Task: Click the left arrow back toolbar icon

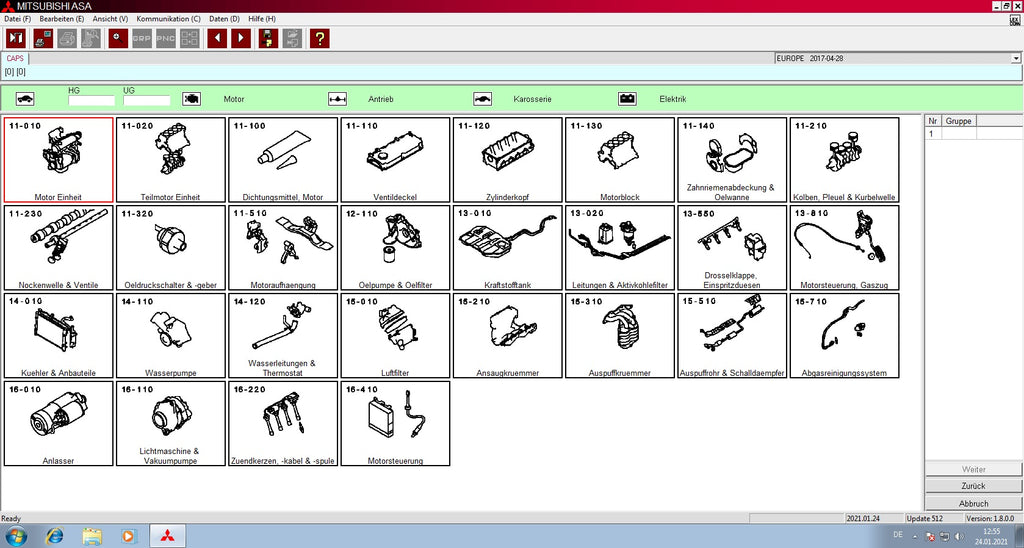Action: [217, 39]
